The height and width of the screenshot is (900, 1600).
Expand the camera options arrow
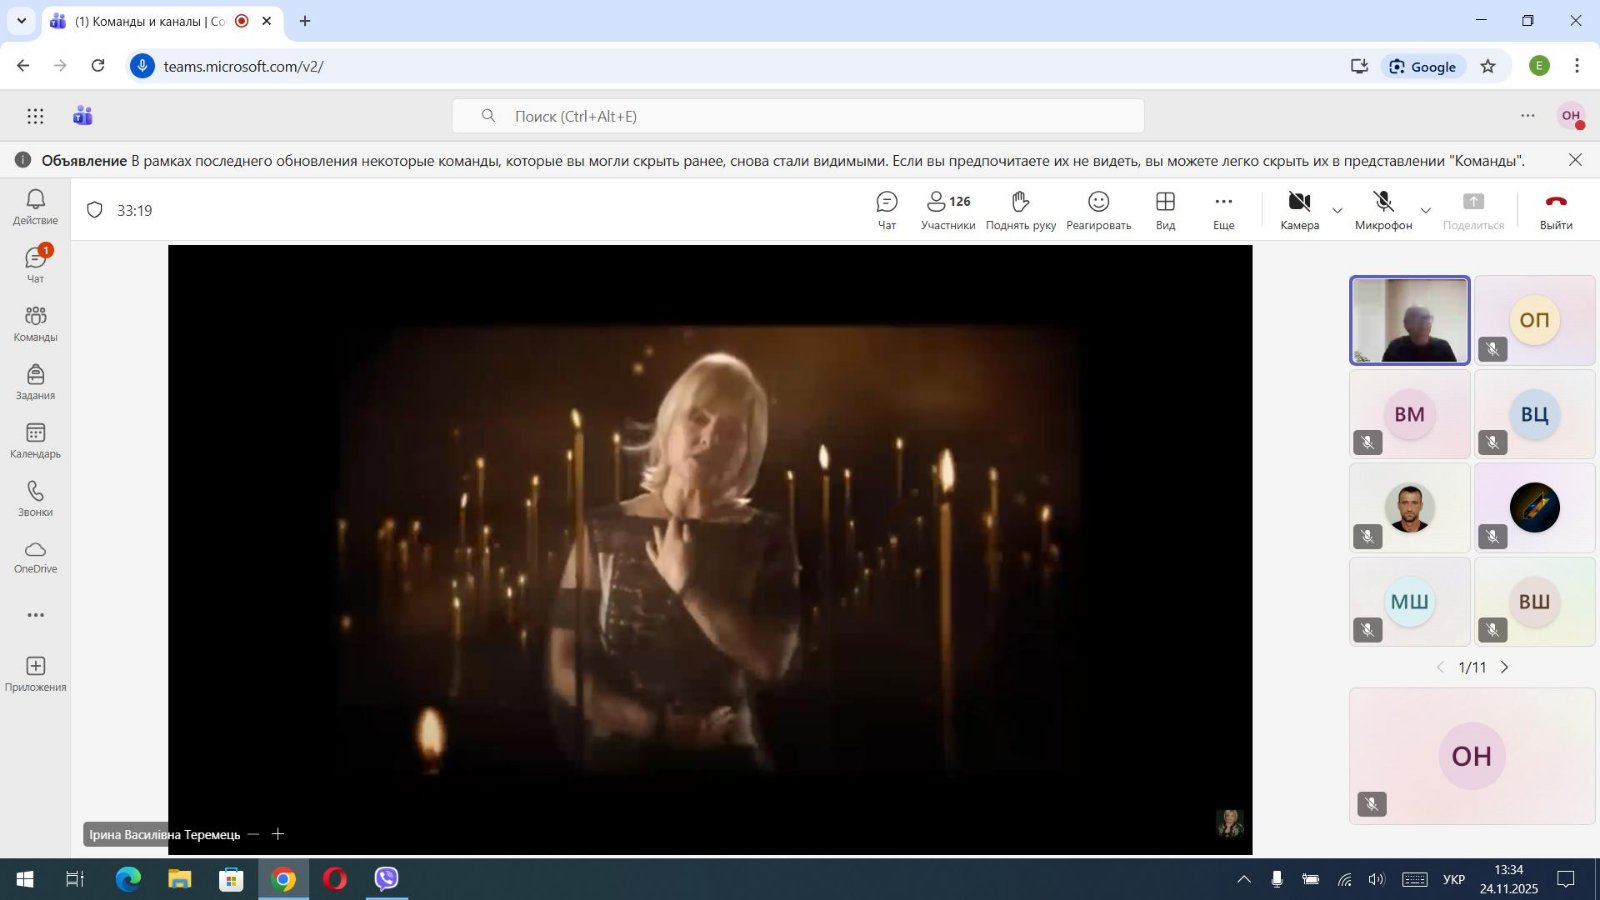click(x=1337, y=210)
